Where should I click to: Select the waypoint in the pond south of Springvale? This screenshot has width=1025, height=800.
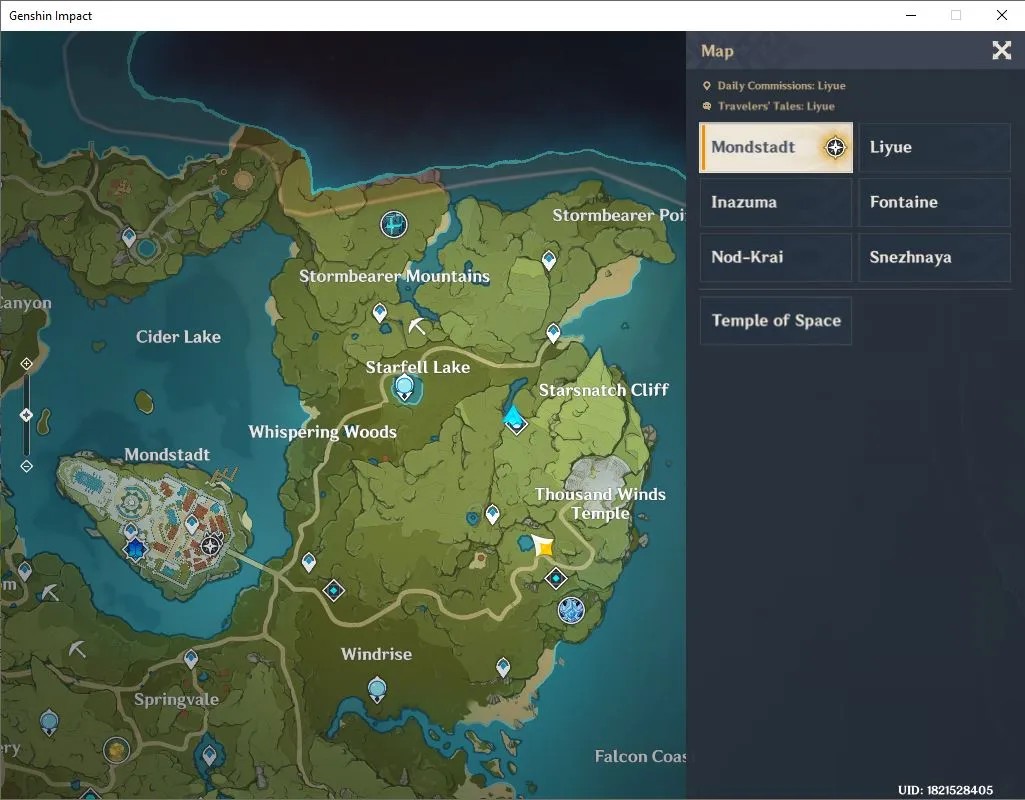(x=209, y=756)
